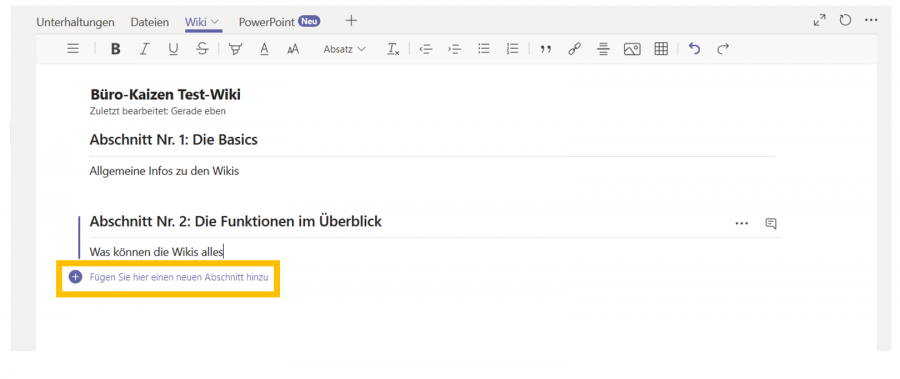Reload the wiki tab
This screenshot has width=900, height=379.
845,21
